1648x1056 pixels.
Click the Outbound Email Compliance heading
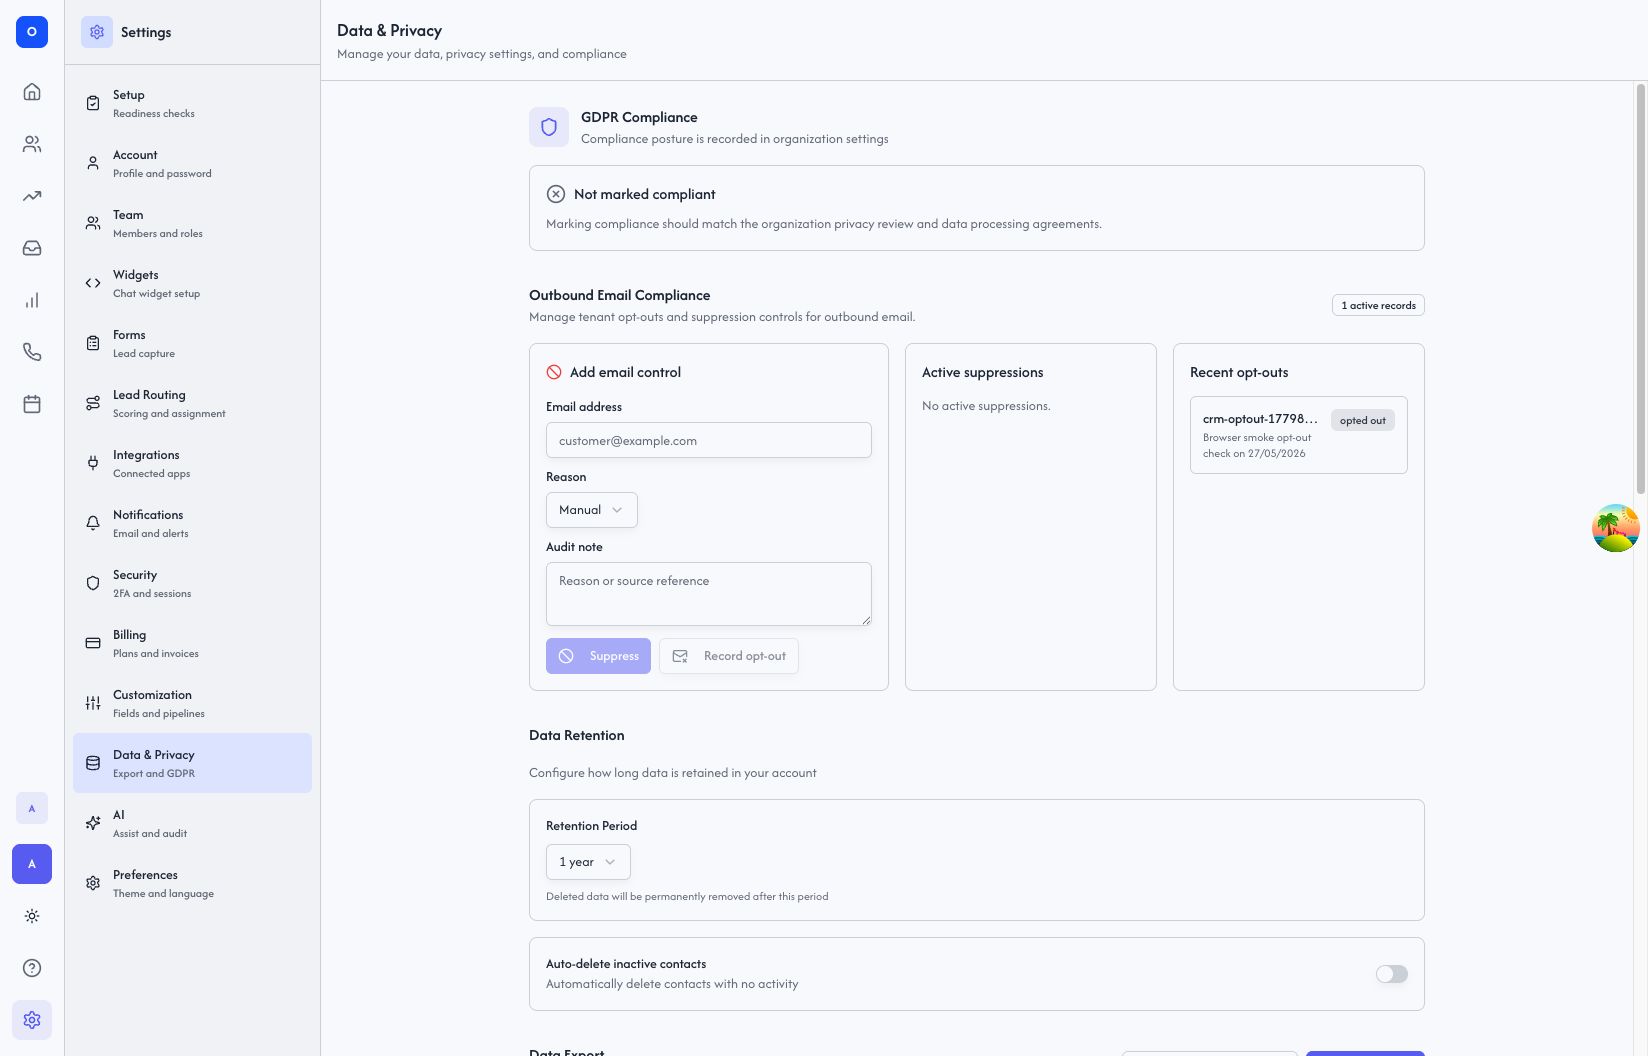coord(620,295)
